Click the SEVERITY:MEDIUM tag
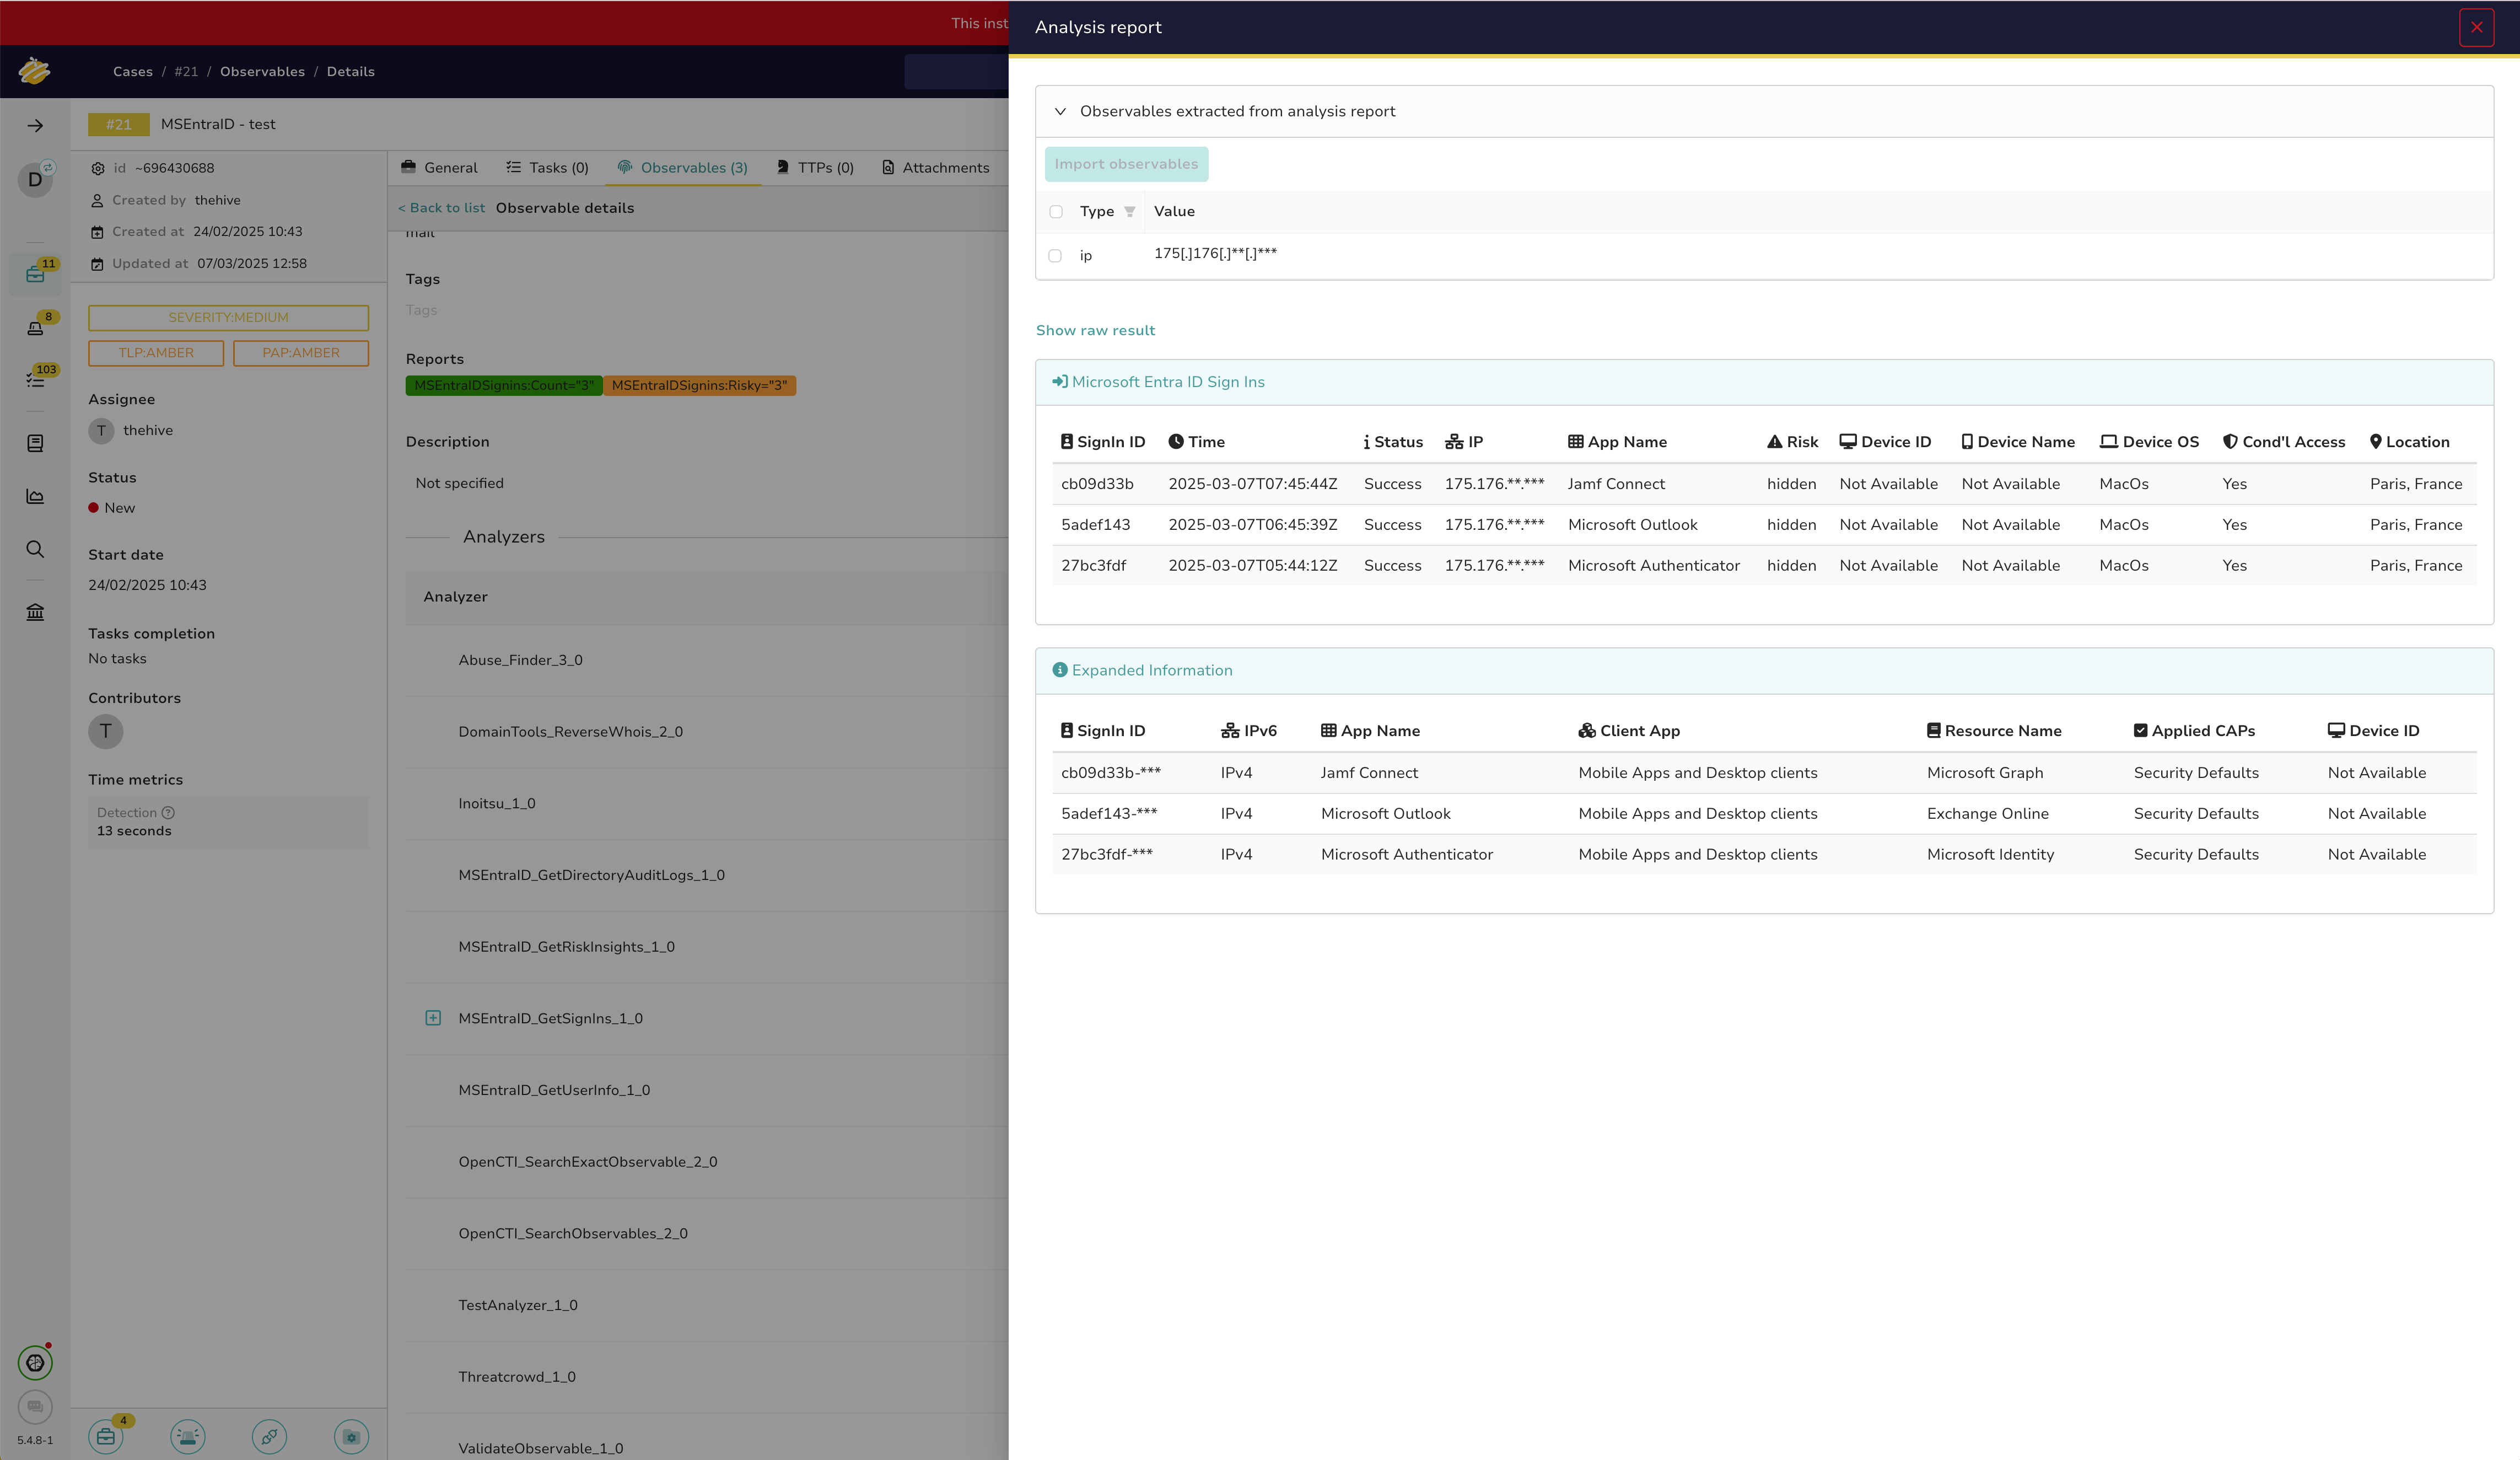The image size is (2520, 1460). [228, 318]
